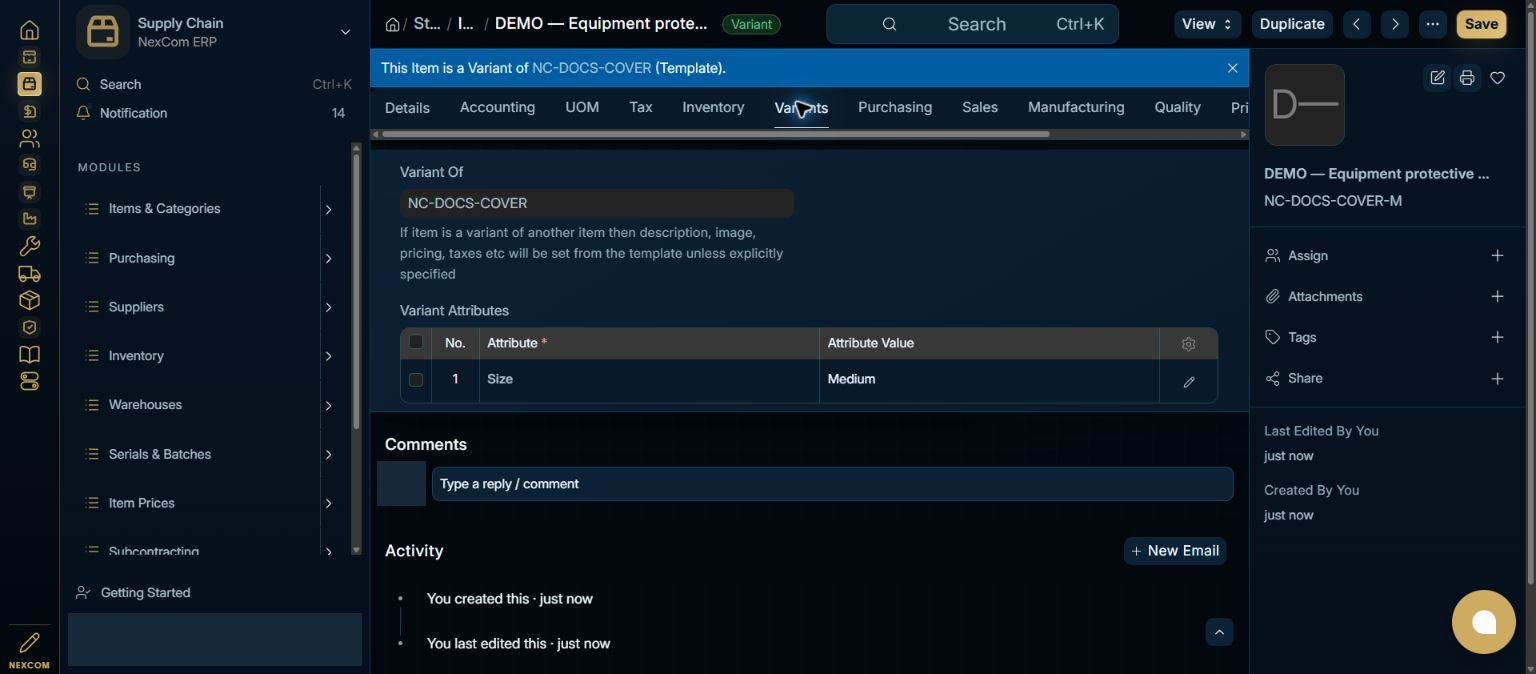Screen dimensions: 1536x674
Task: Click the home breadcrumb icon
Action: [393, 24]
